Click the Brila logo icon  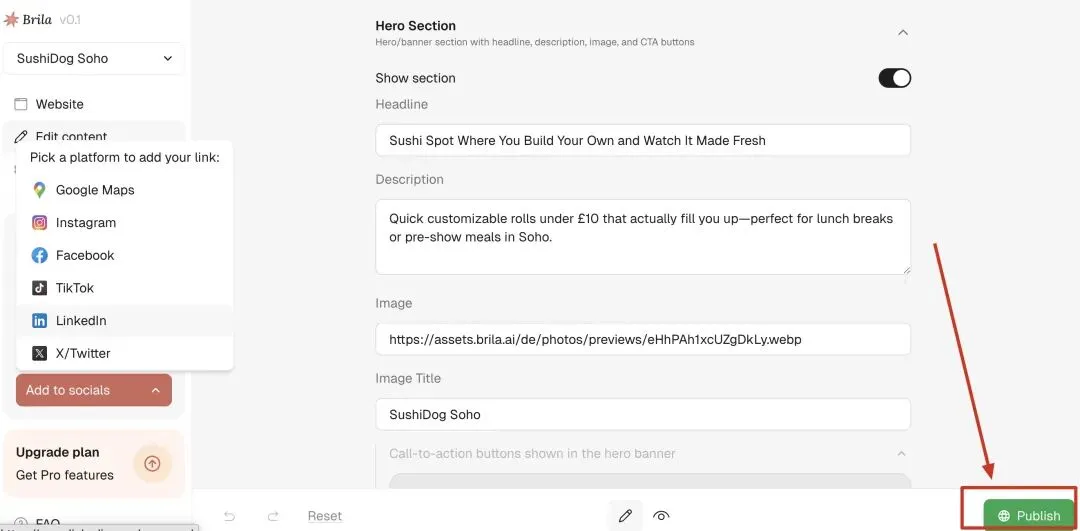click(x=11, y=20)
